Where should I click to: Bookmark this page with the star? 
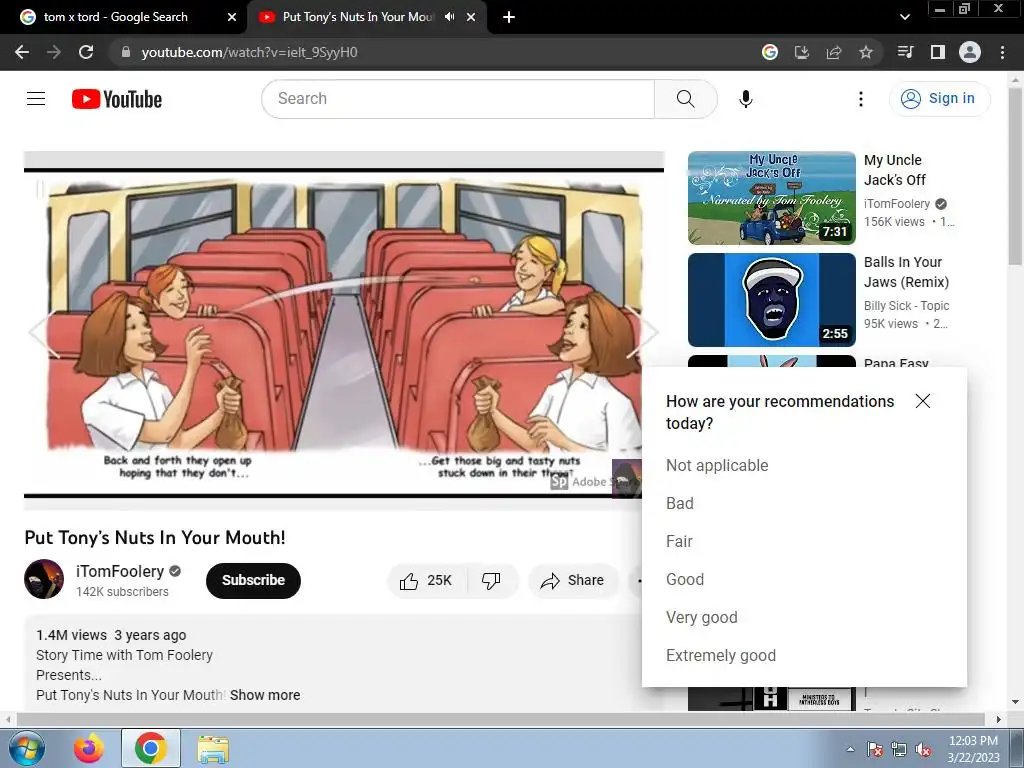[866, 52]
